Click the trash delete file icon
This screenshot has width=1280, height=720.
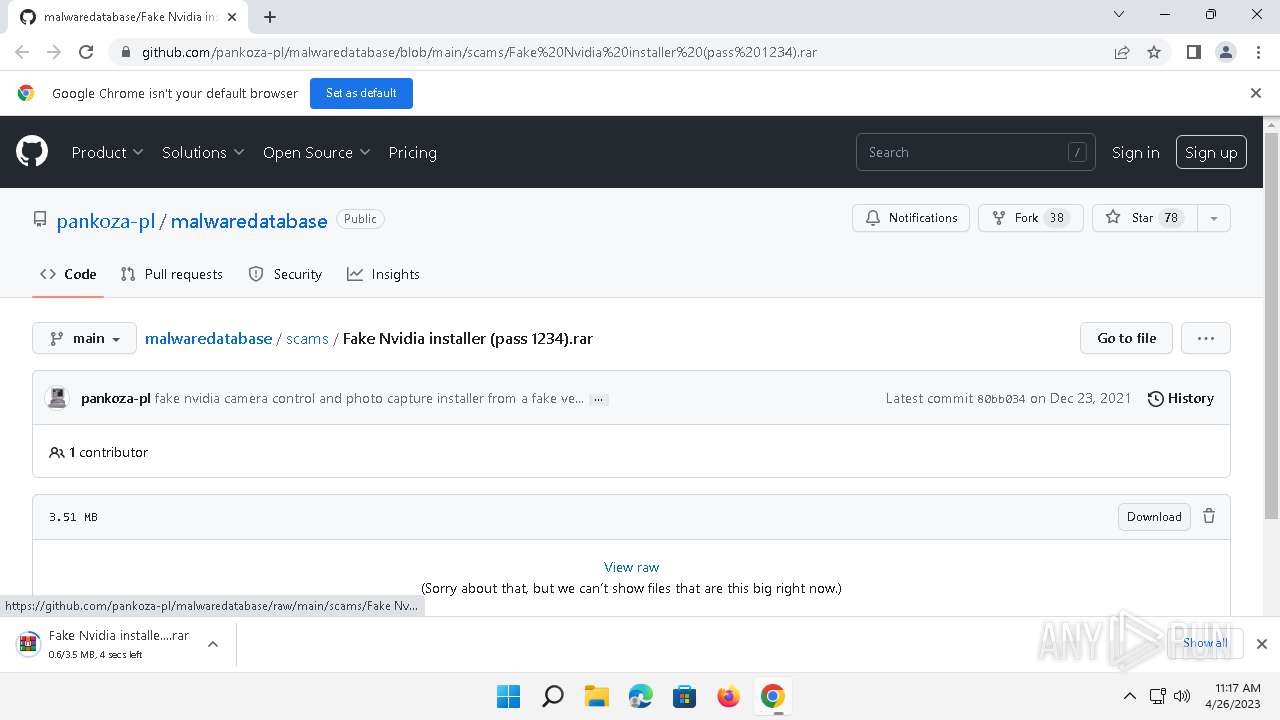[x=1209, y=516]
